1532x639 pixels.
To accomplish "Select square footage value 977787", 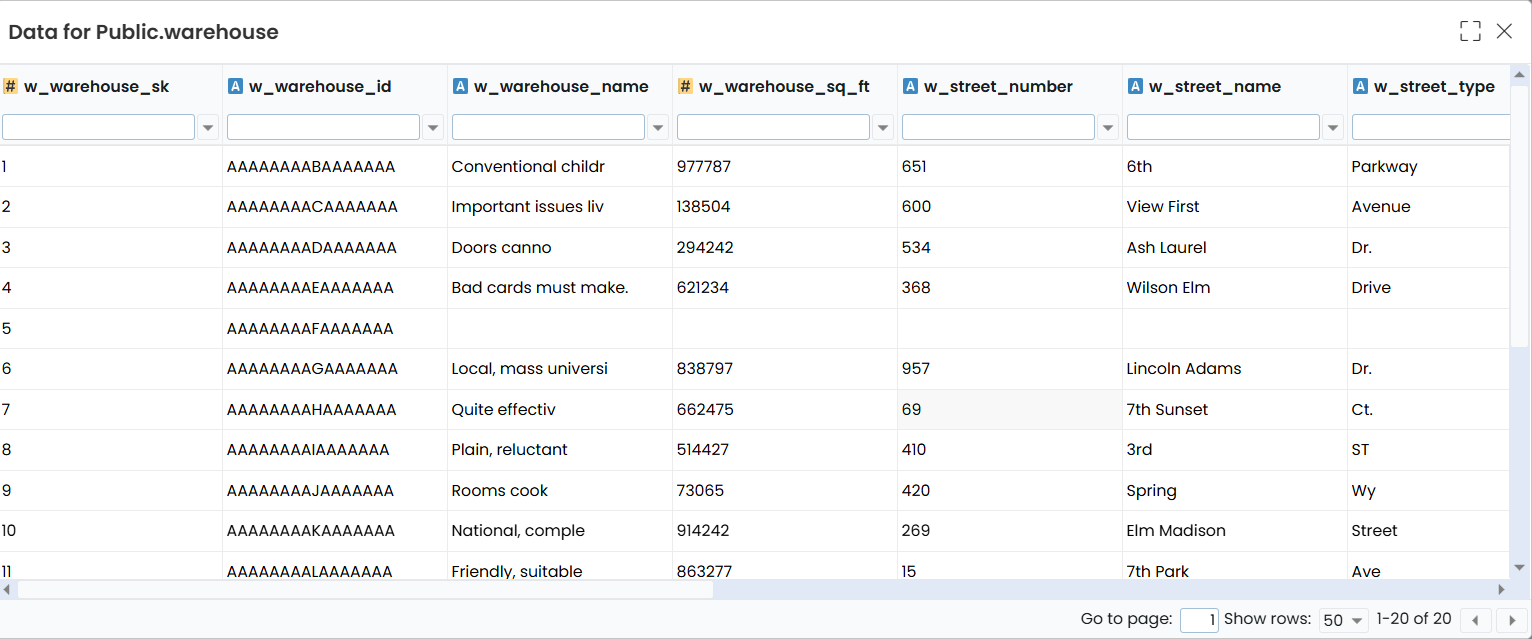I will [785, 167].
